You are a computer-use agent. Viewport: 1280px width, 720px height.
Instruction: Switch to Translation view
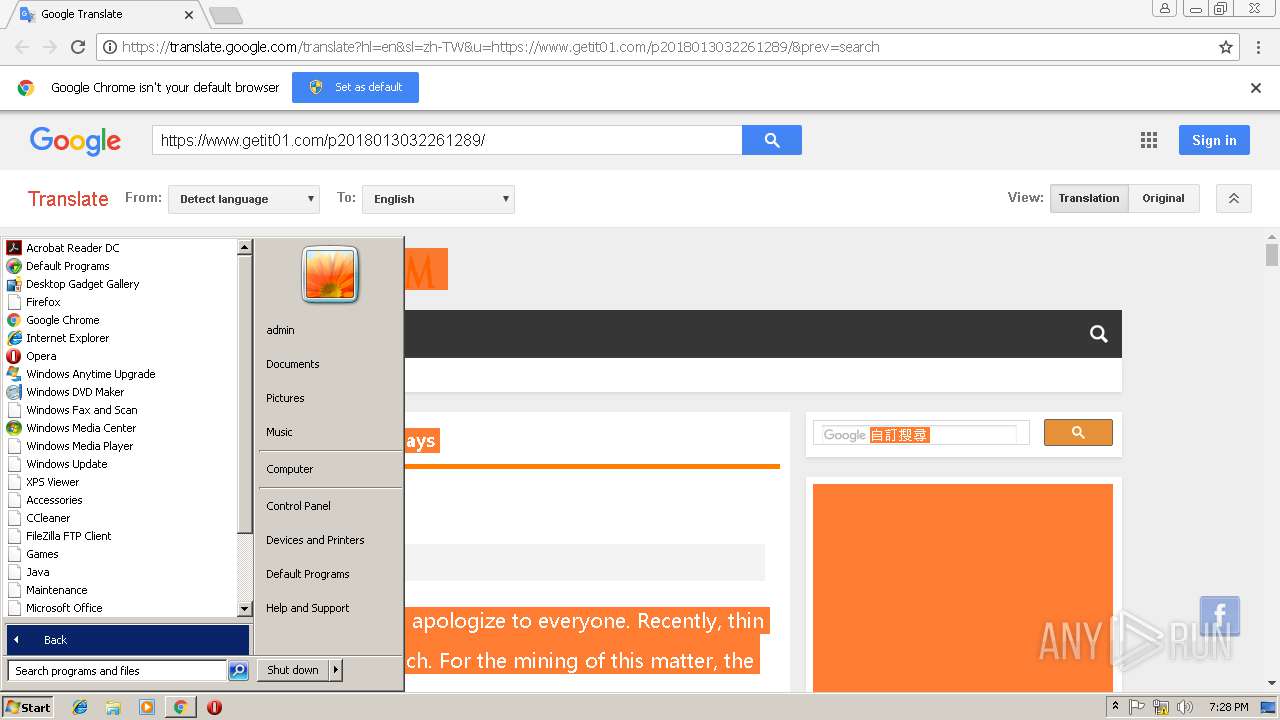point(1089,198)
